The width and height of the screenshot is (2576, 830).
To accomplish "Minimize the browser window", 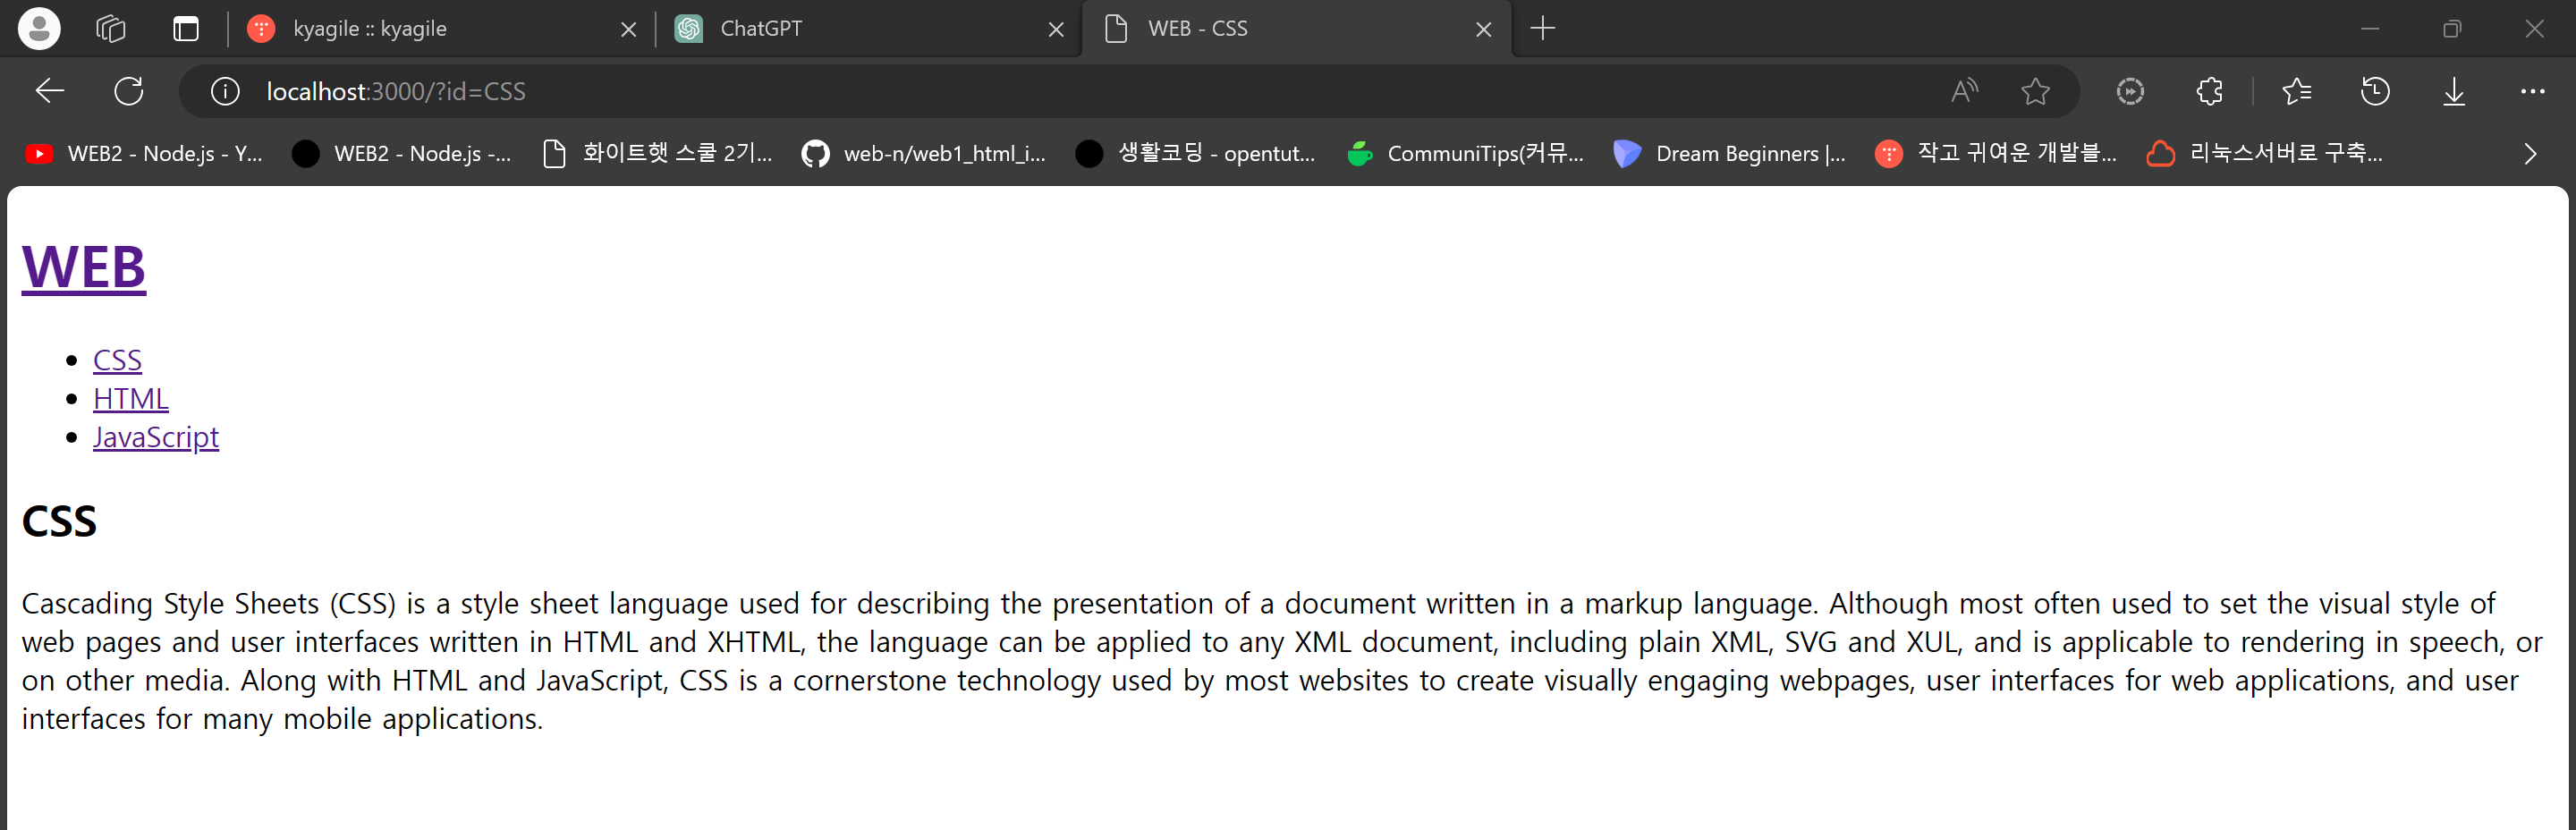I will (x=2370, y=29).
